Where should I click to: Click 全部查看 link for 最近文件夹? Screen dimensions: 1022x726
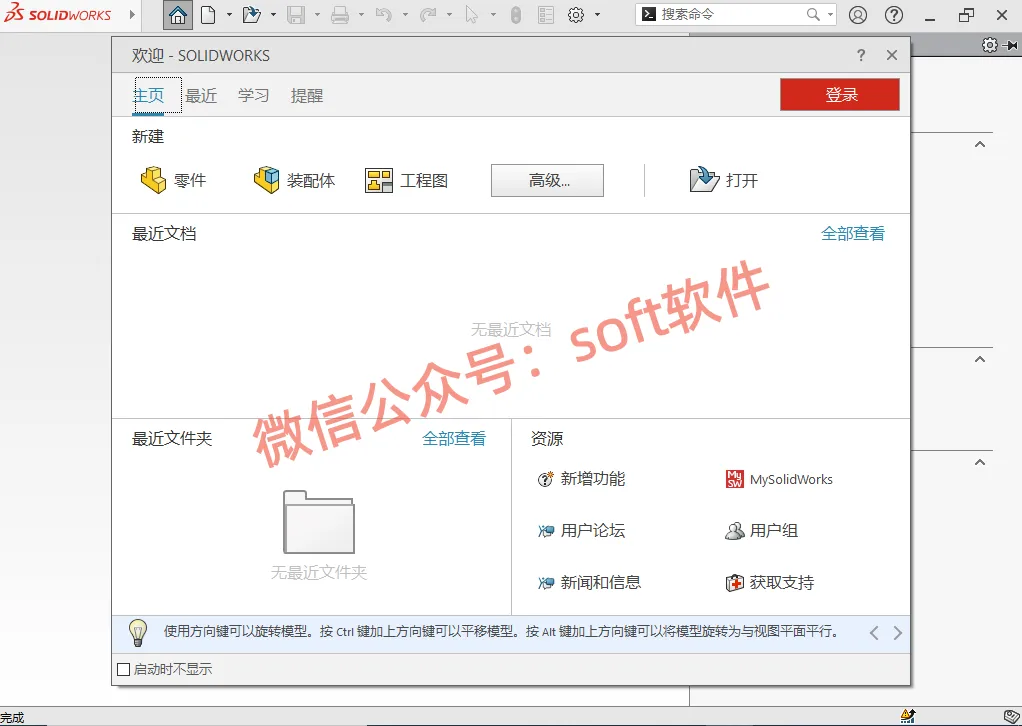[x=454, y=439]
